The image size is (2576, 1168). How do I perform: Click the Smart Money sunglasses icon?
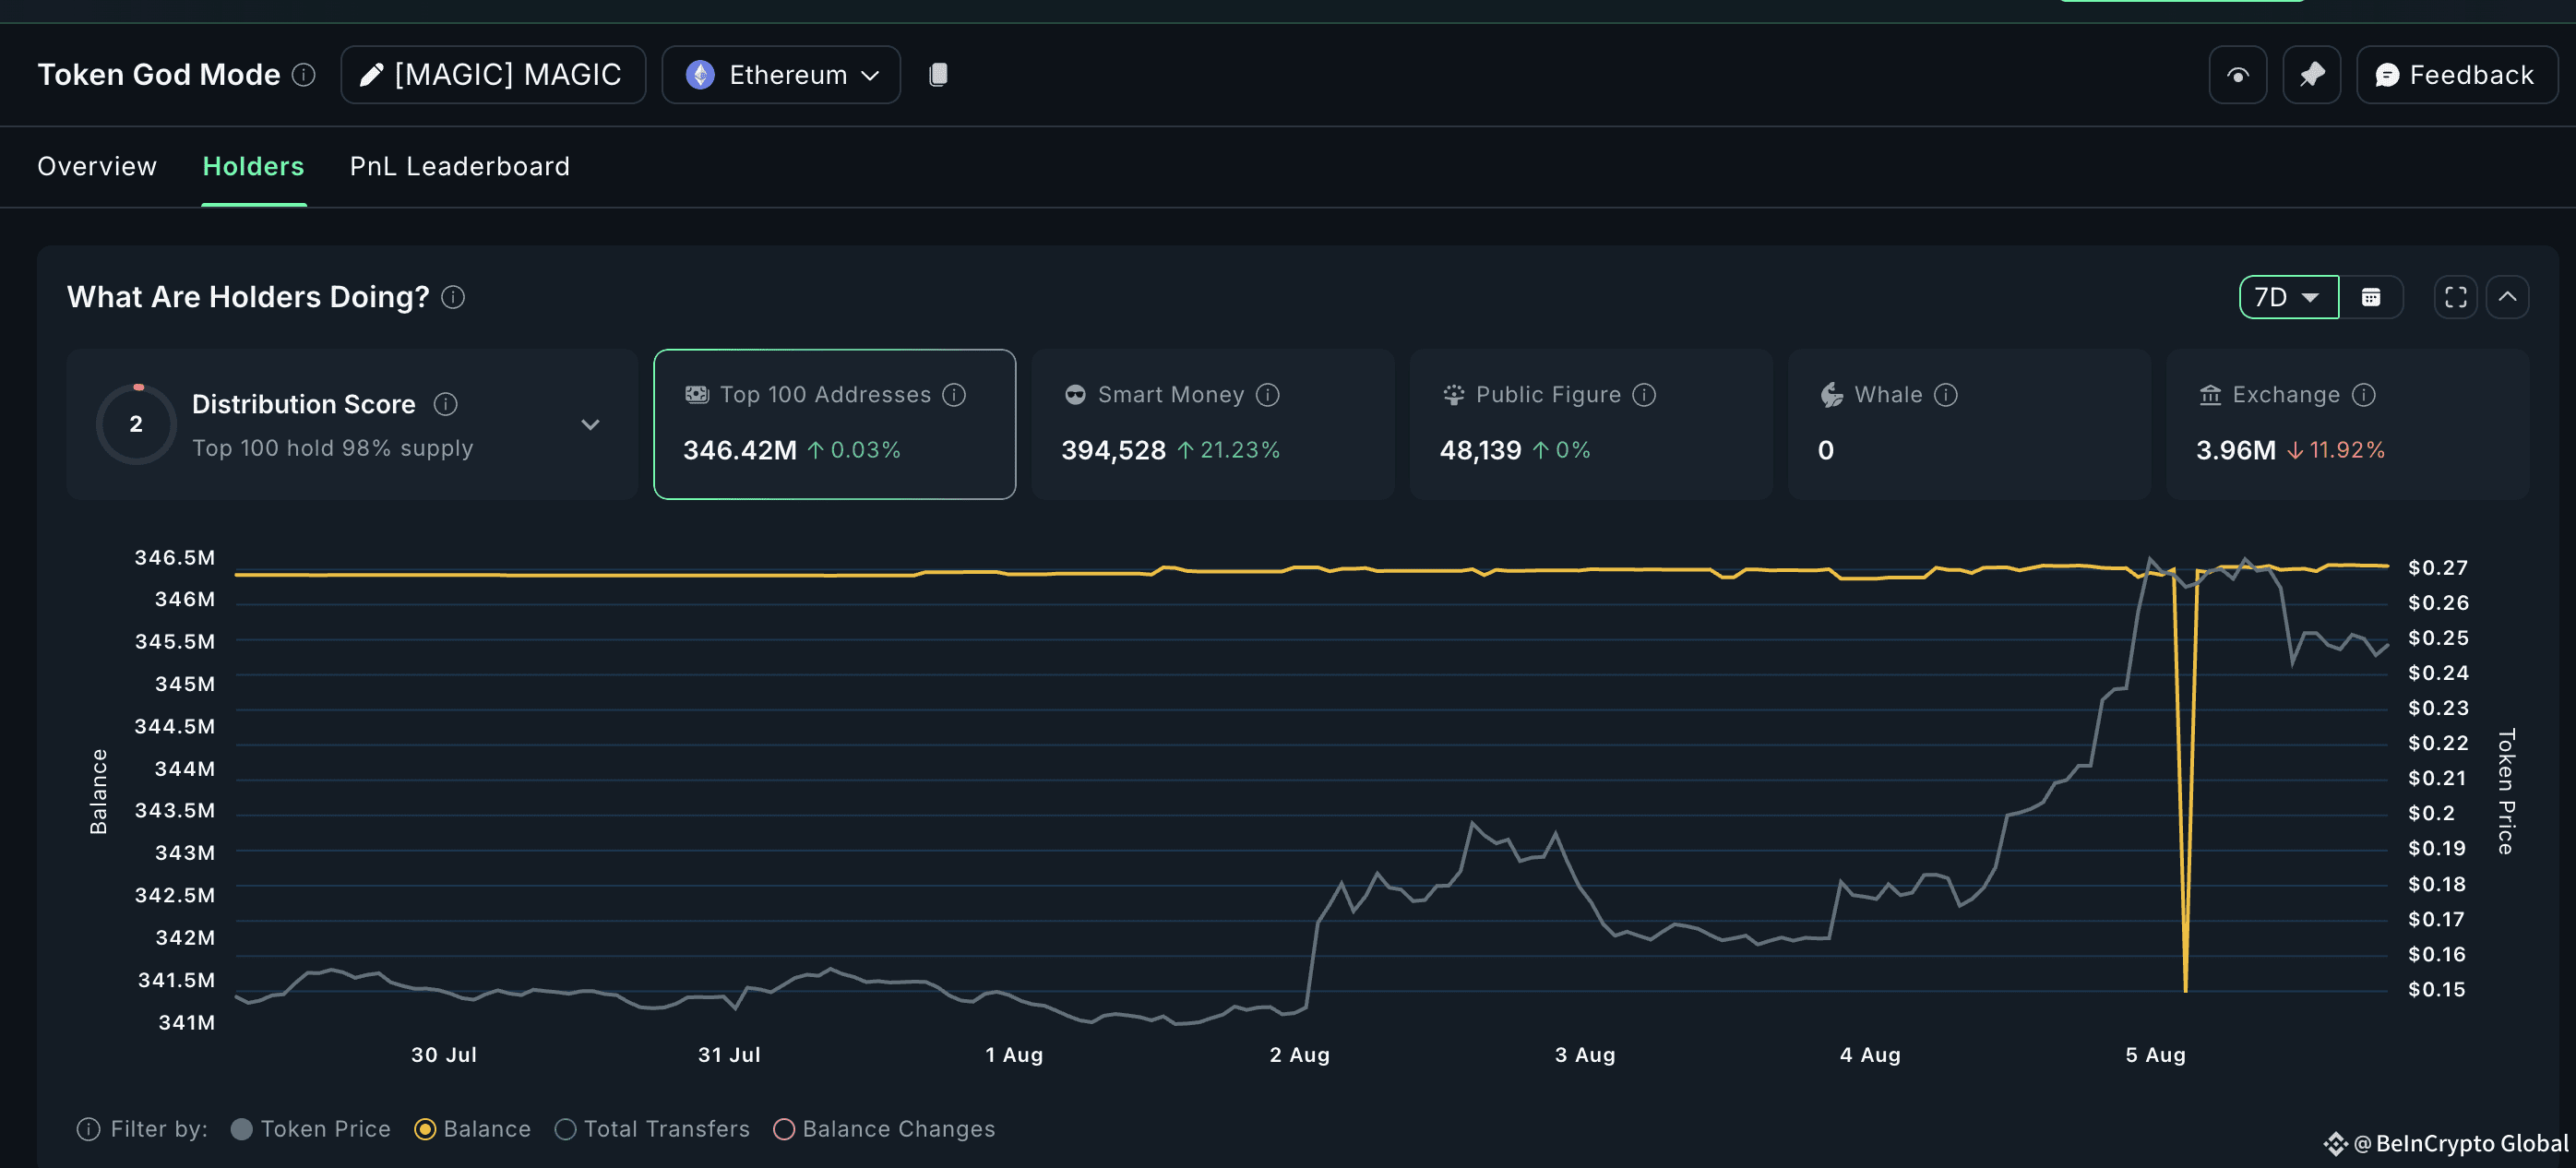pos(1075,395)
